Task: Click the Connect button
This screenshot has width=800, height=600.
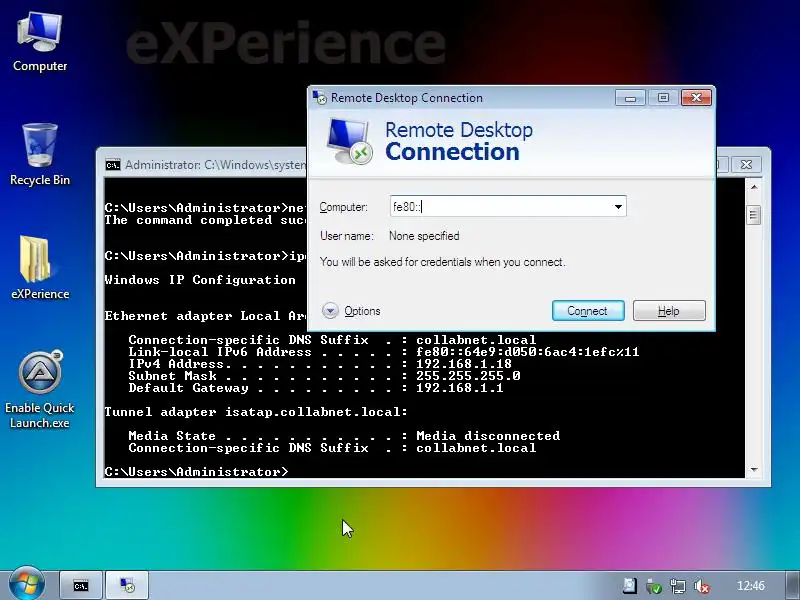Action: 588,311
